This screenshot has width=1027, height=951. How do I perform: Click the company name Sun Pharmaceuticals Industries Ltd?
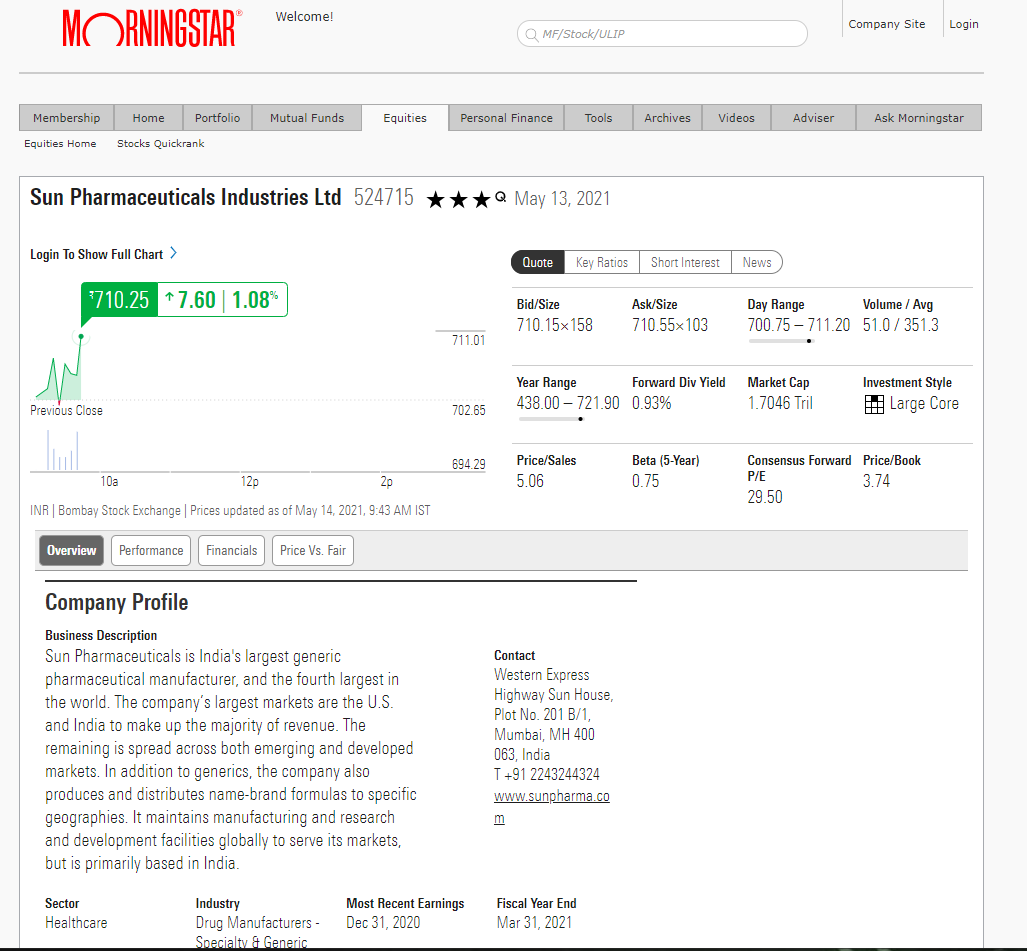click(x=186, y=197)
